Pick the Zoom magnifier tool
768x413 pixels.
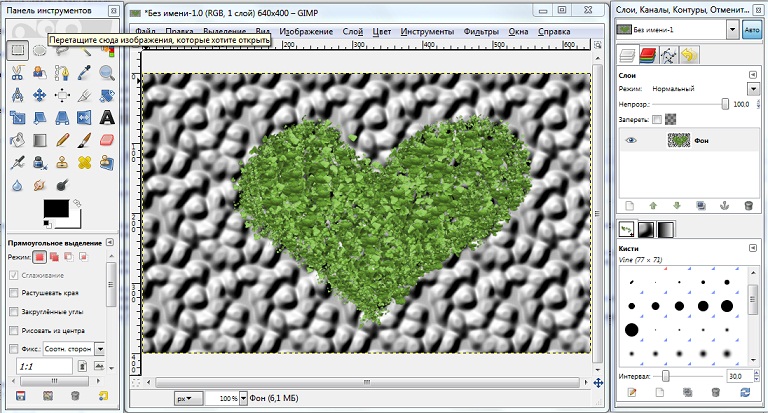tap(107, 72)
